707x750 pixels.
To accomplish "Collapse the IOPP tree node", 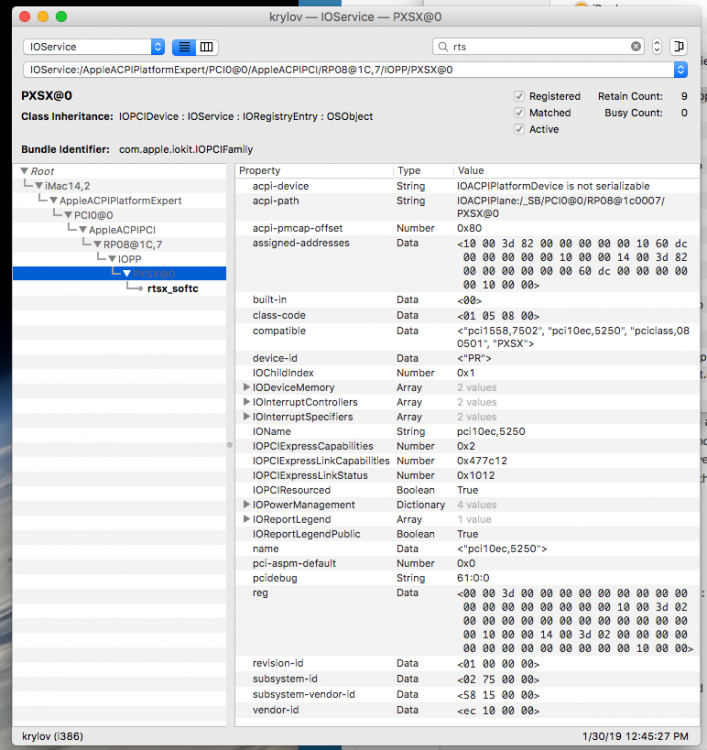I will click(x=112, y=259).
